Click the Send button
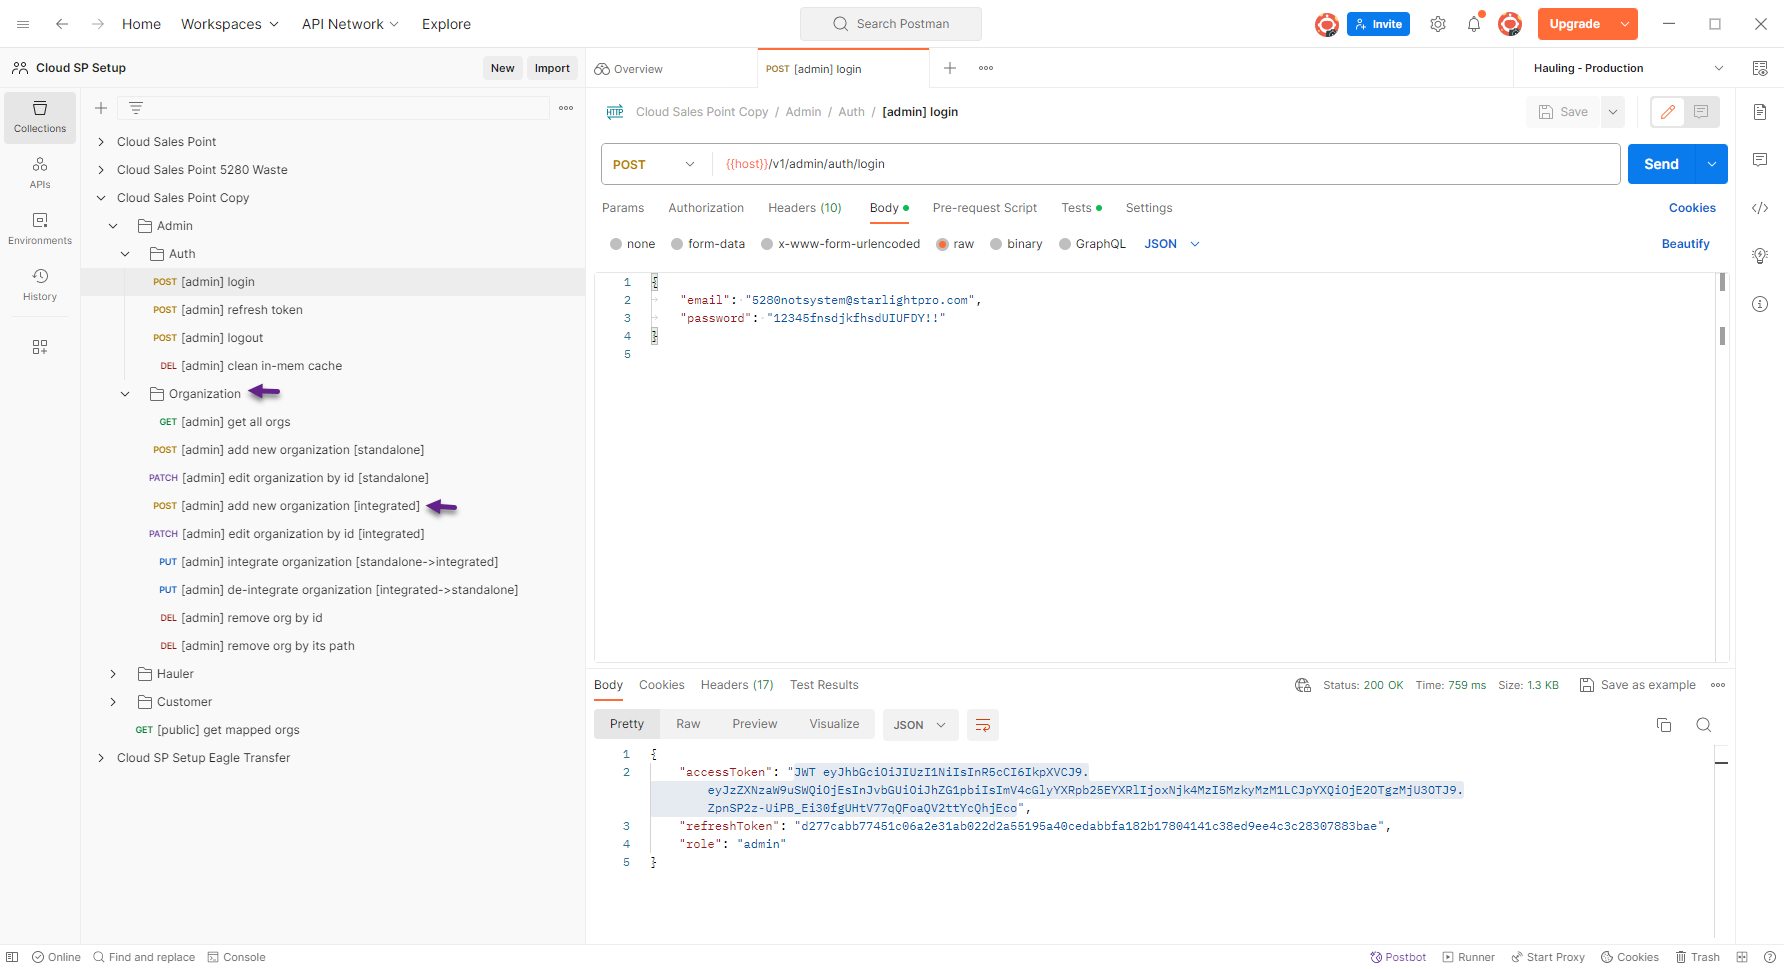Viewport: 1784px width, 969px height. tap(1661, 164)
